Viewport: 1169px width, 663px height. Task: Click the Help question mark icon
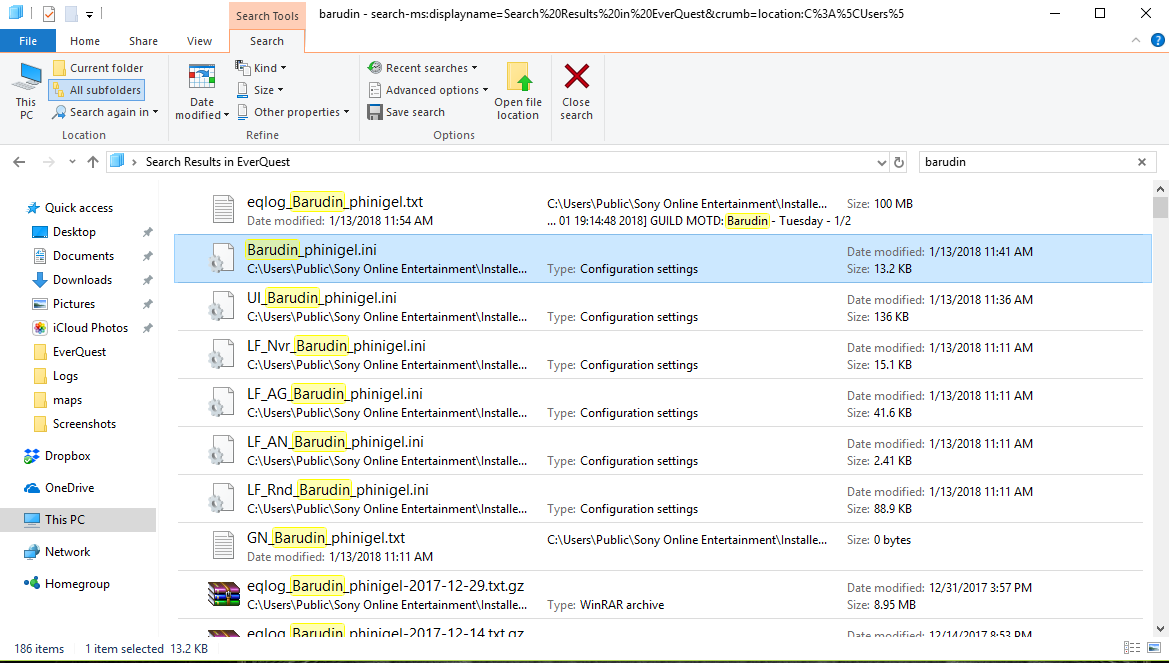(1156, 40)
